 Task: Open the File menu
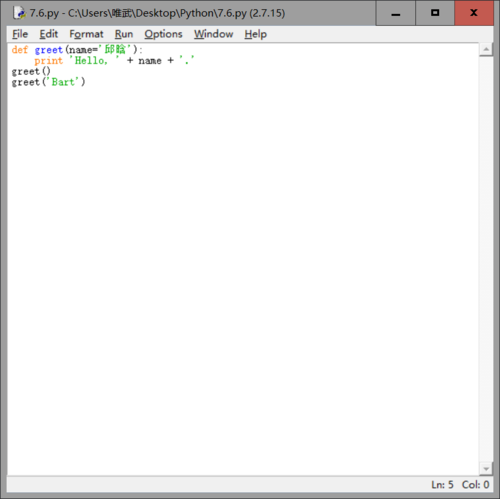[20, 34]
